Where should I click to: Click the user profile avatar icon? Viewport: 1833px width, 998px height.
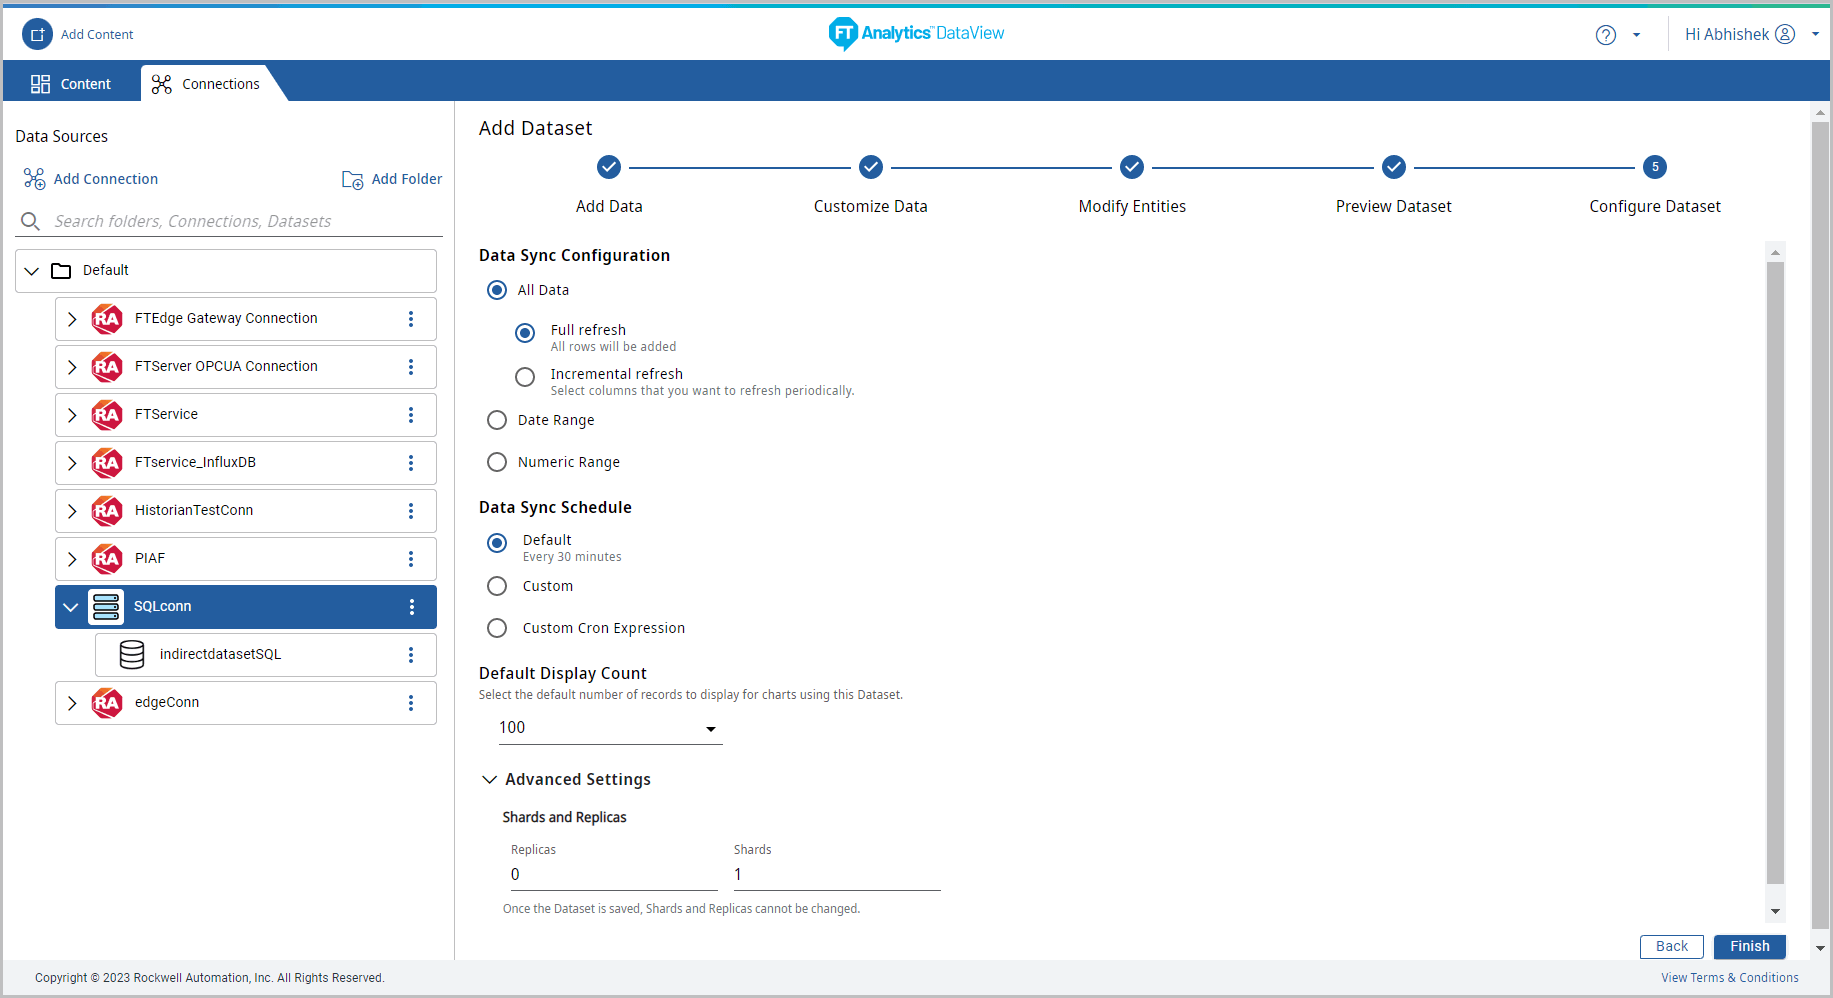coord(1785,34)
